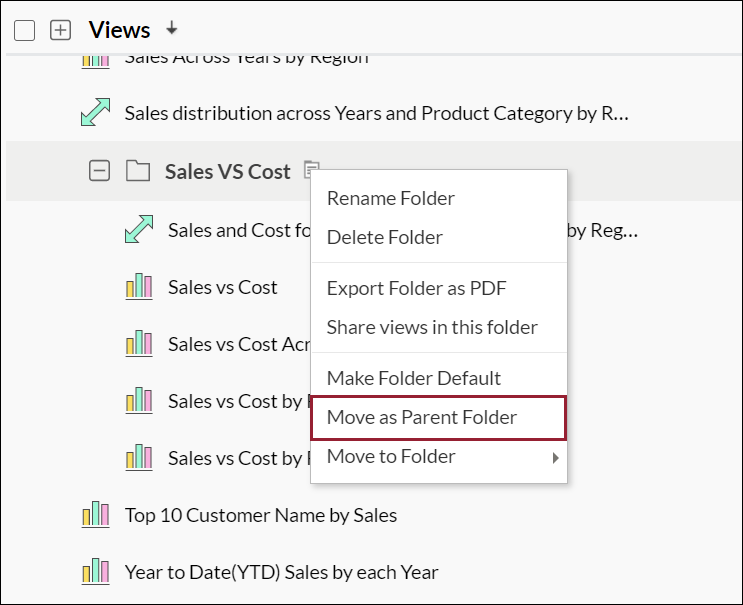Choose Rename Folder from the context menu
This screenshot has width=743, height=605.
pos(391,198)
